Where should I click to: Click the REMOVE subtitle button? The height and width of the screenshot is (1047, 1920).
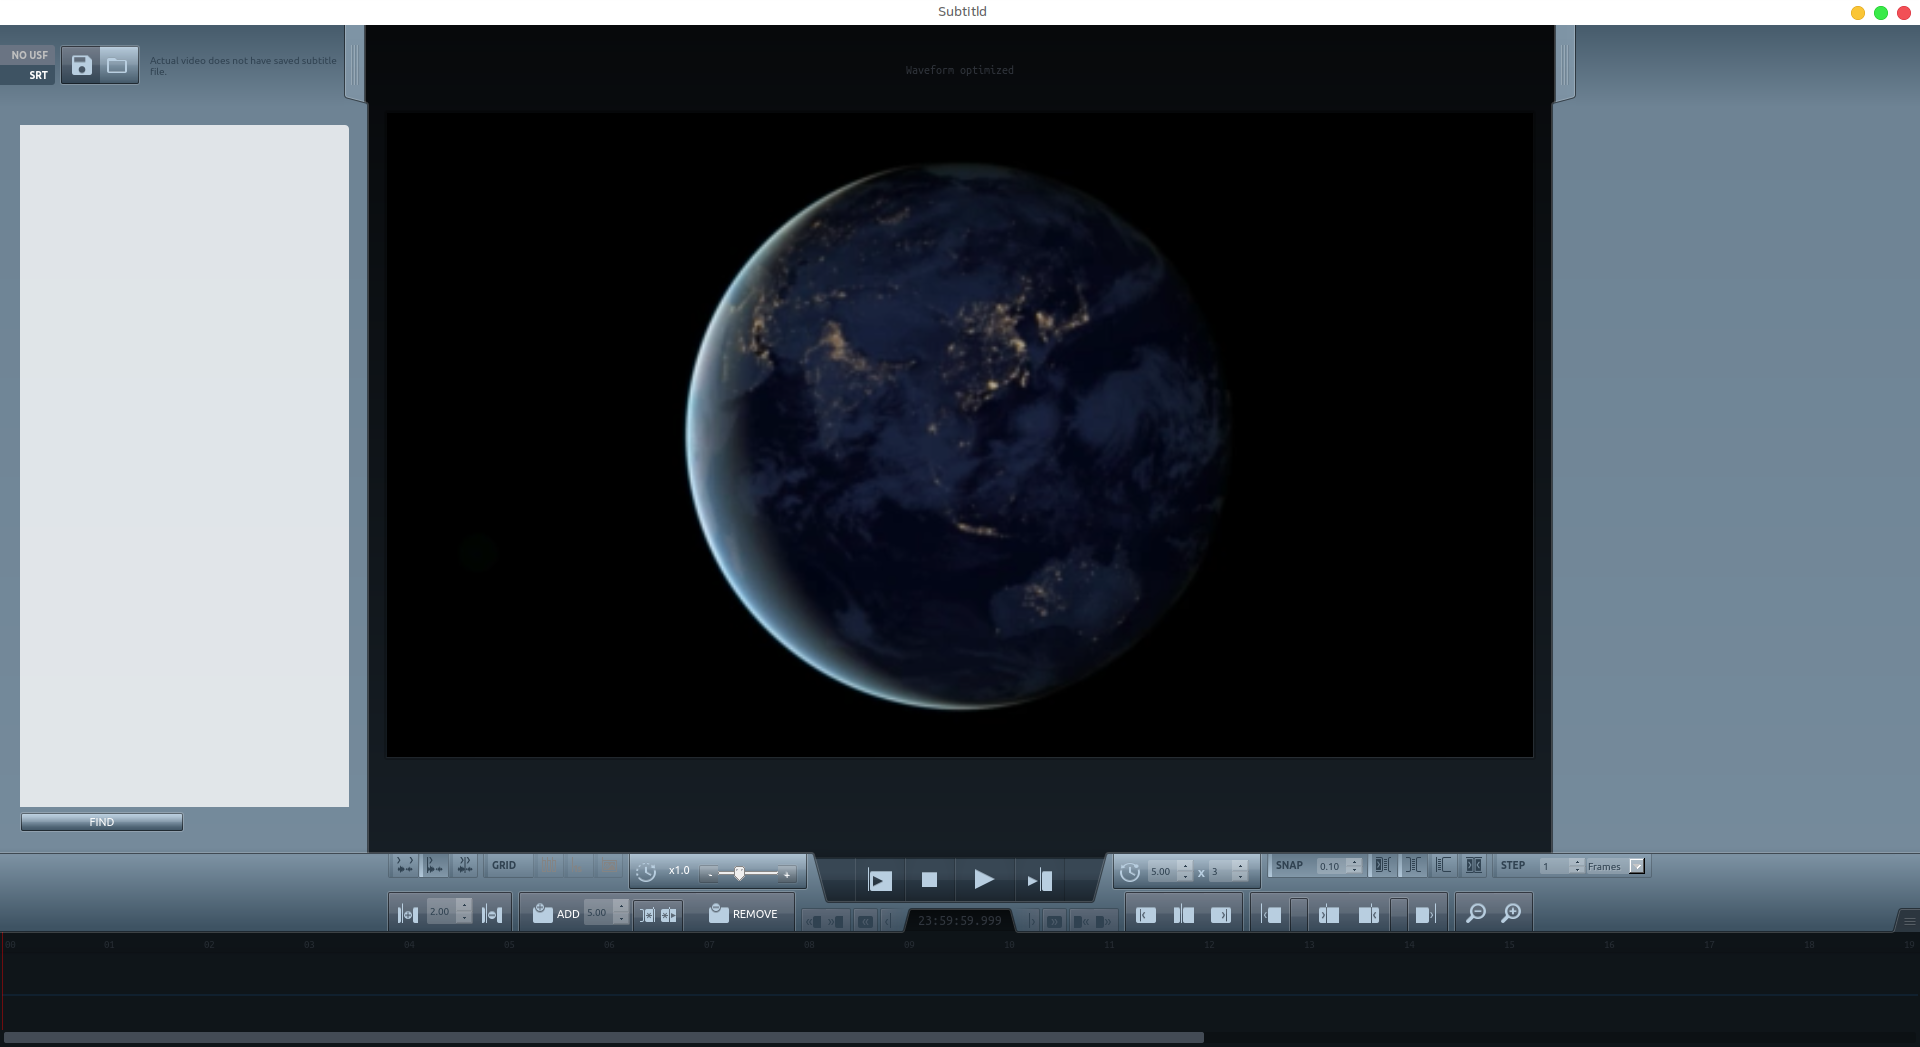tap(743, 913)
